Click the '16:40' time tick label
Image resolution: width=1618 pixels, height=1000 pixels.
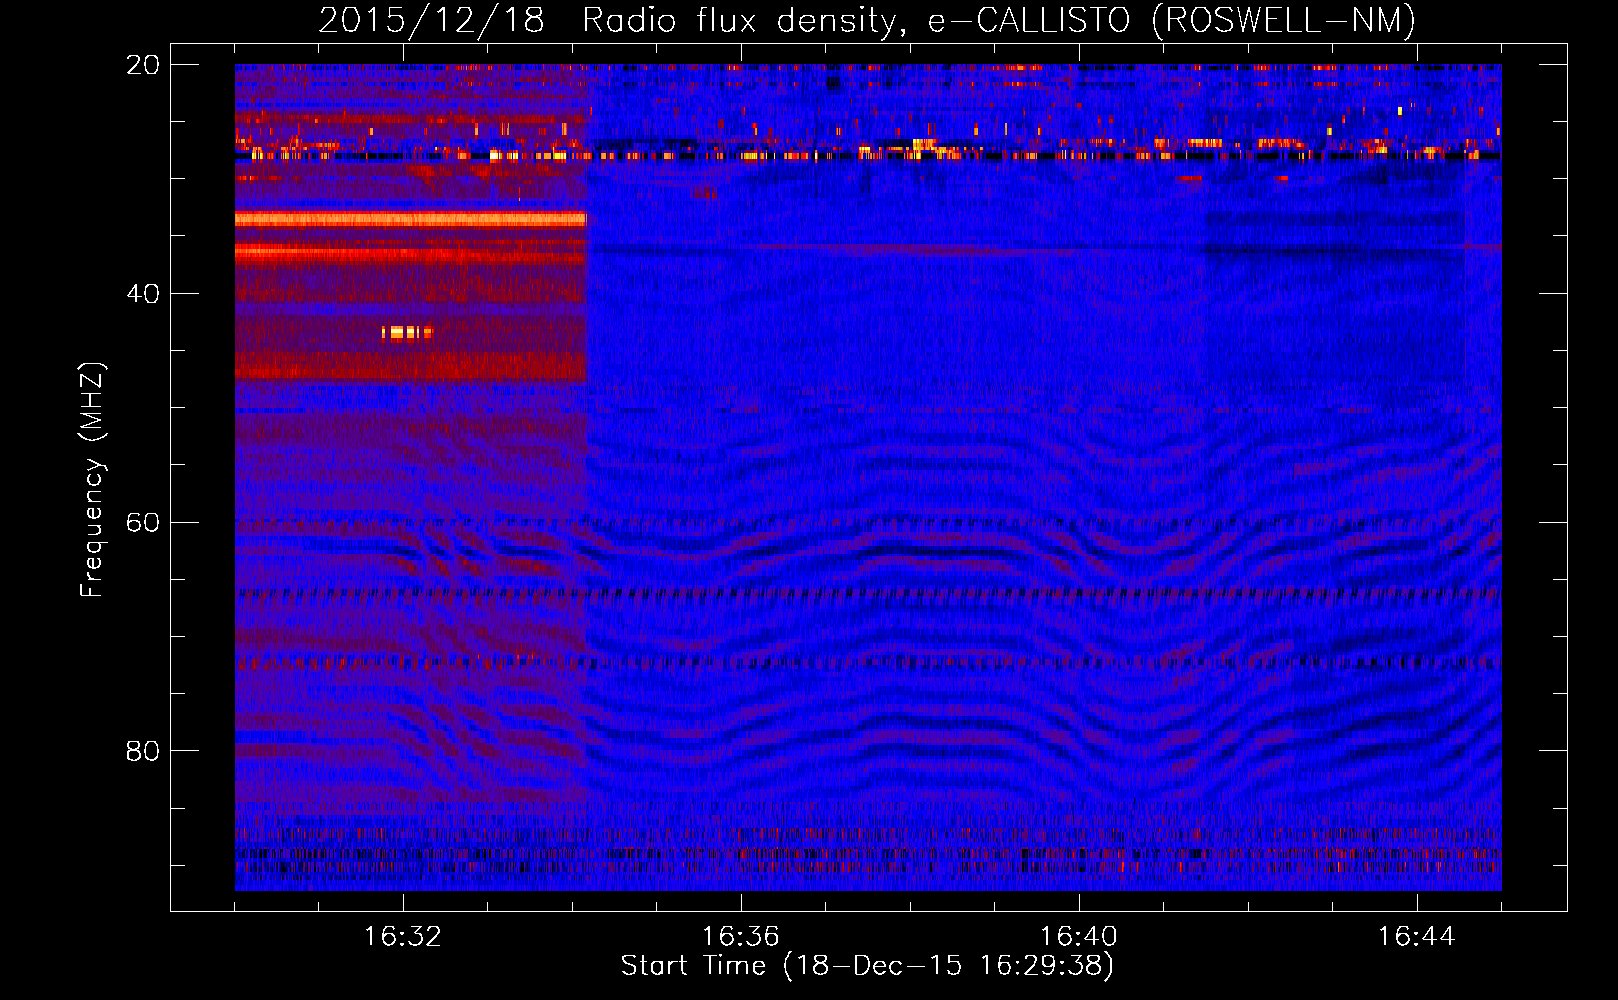click(1079, 936)
